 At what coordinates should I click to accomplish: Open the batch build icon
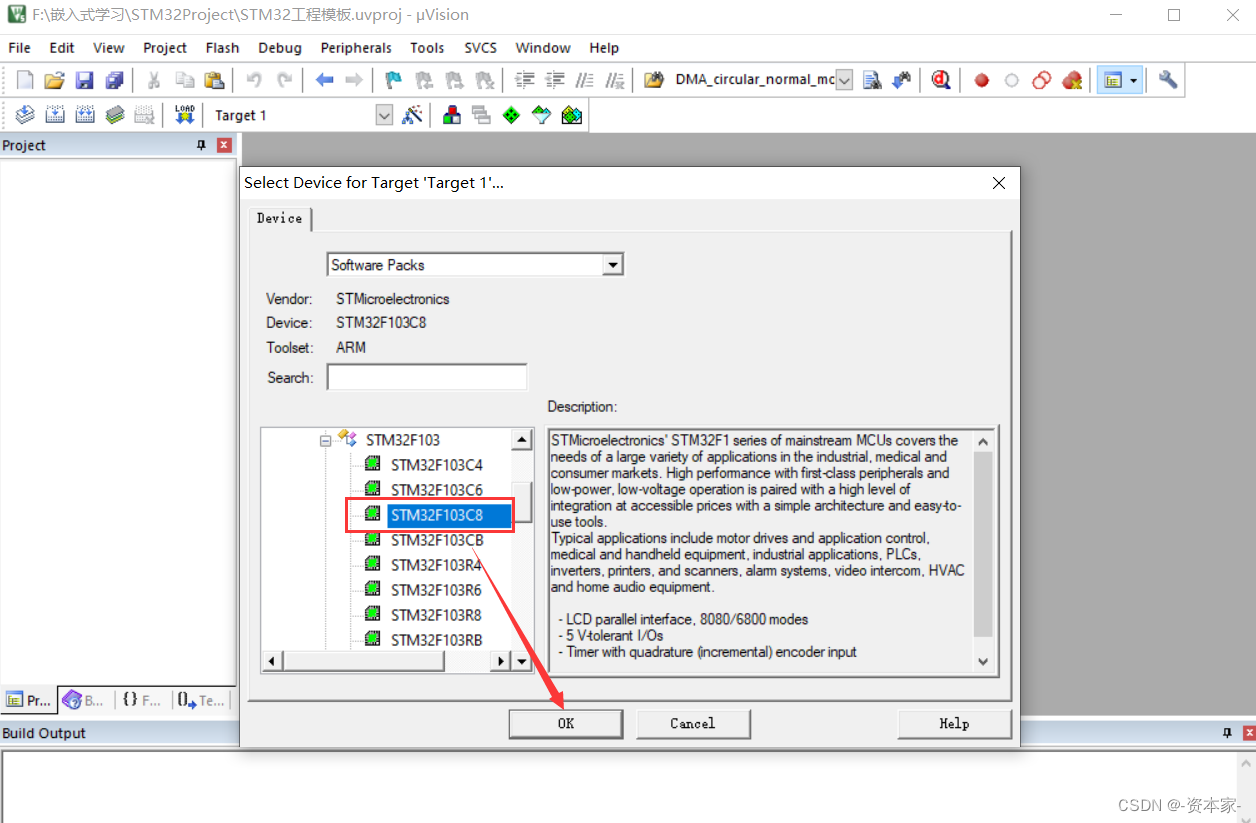click(x=115, y=115)
